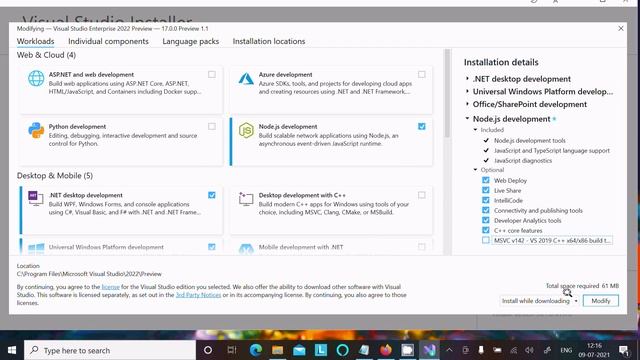Uncheck C++ core features option
640x360 pixels.
tap(486, 230)
